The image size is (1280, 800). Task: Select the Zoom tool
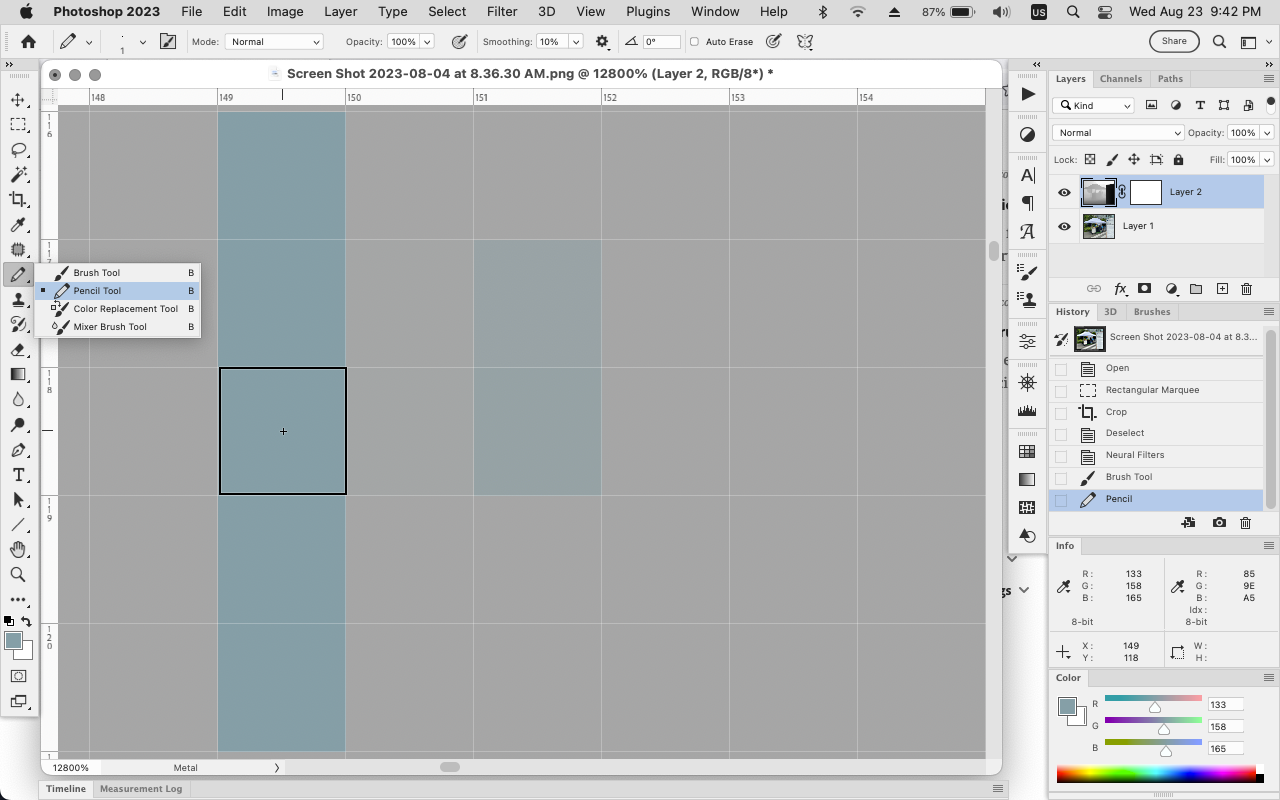click(18, 574)
